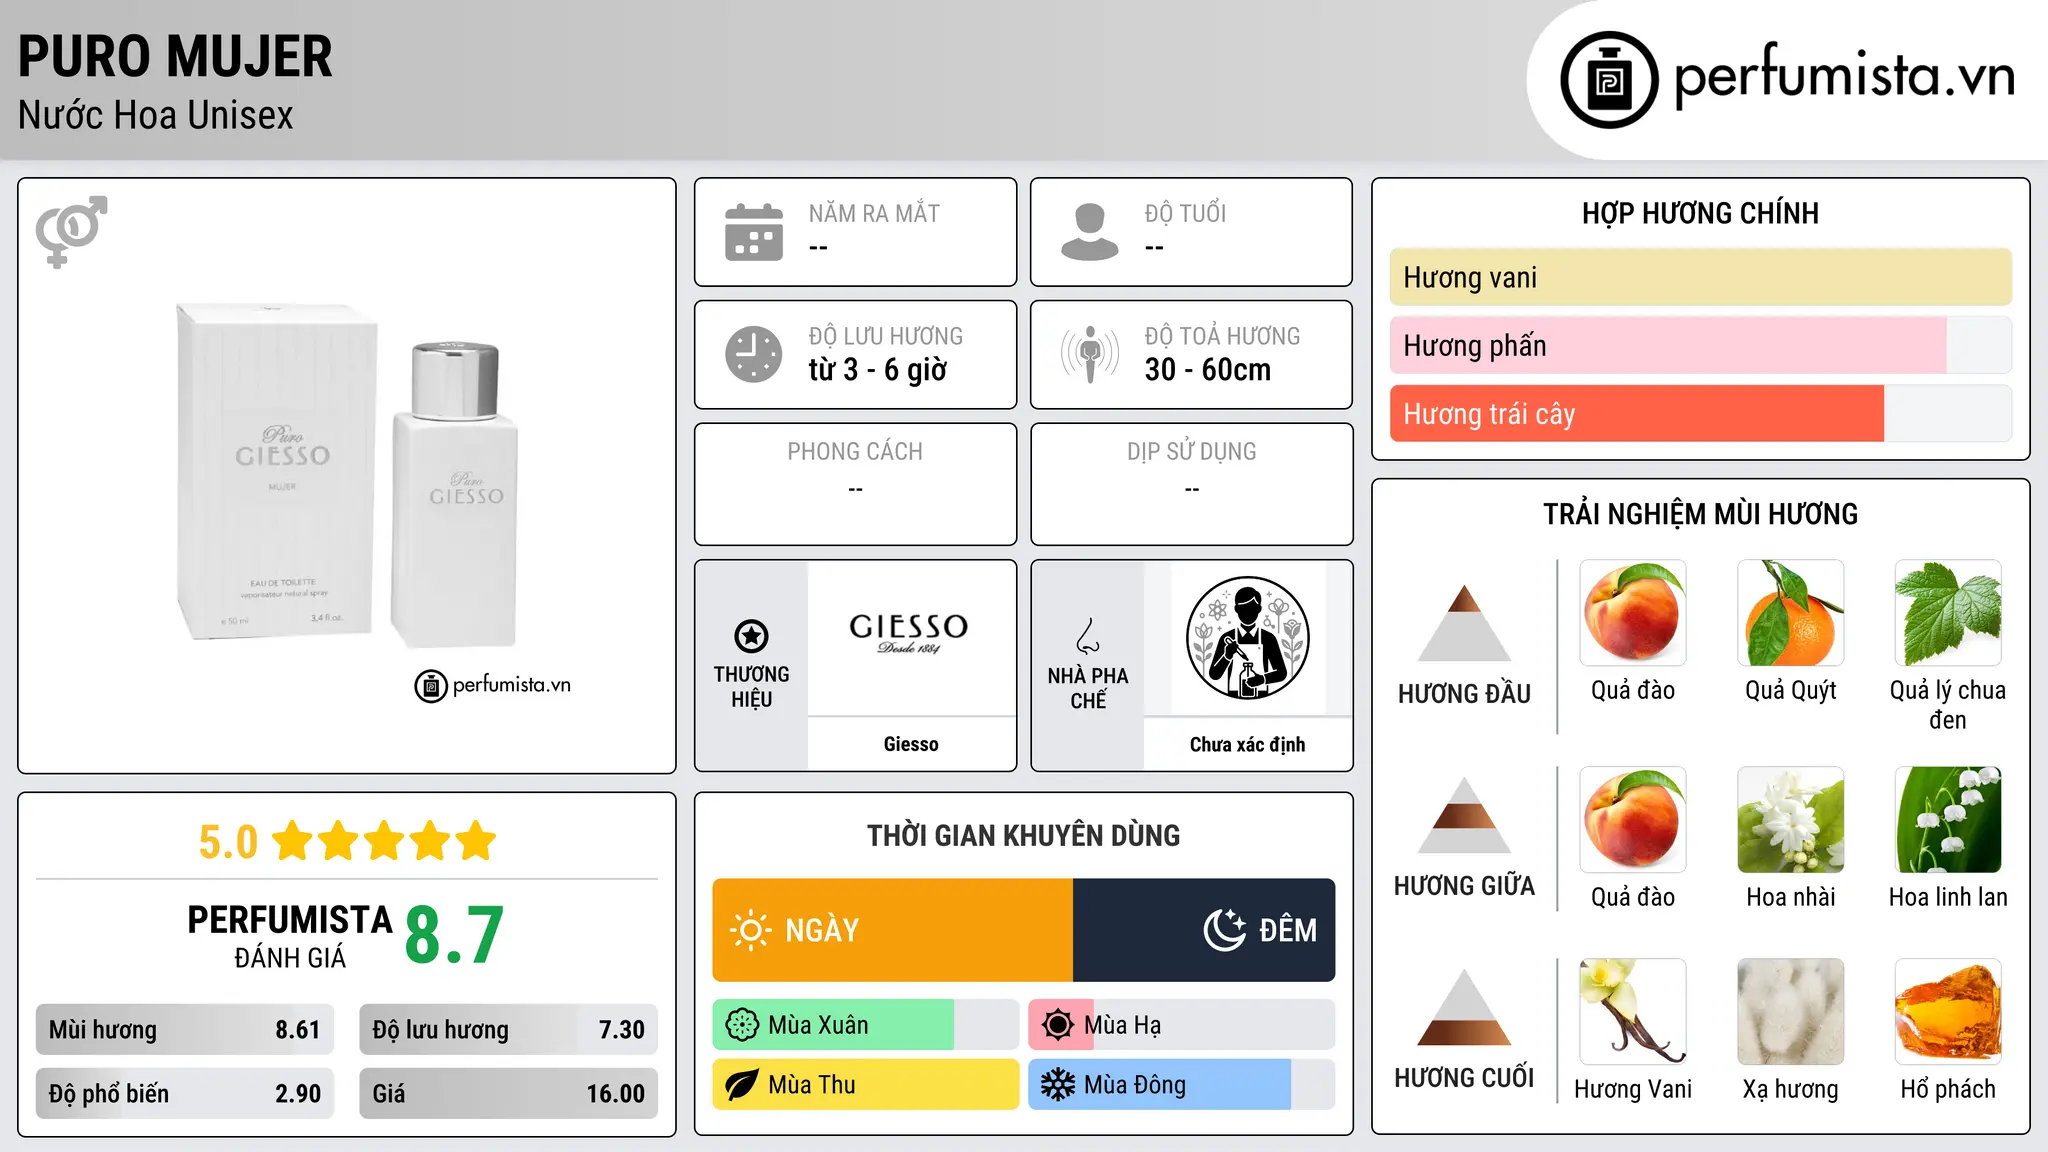Click the Hương trái cây accord bar
The image size is (2048, 1152).
[x=1701, y=413]
